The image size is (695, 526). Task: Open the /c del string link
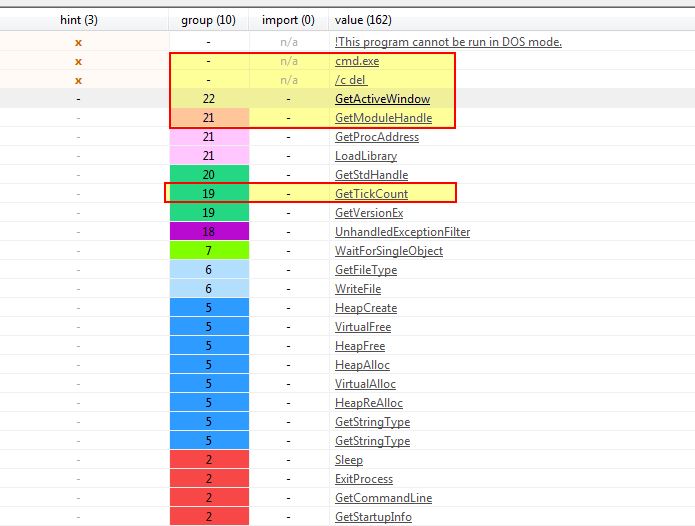351,80
